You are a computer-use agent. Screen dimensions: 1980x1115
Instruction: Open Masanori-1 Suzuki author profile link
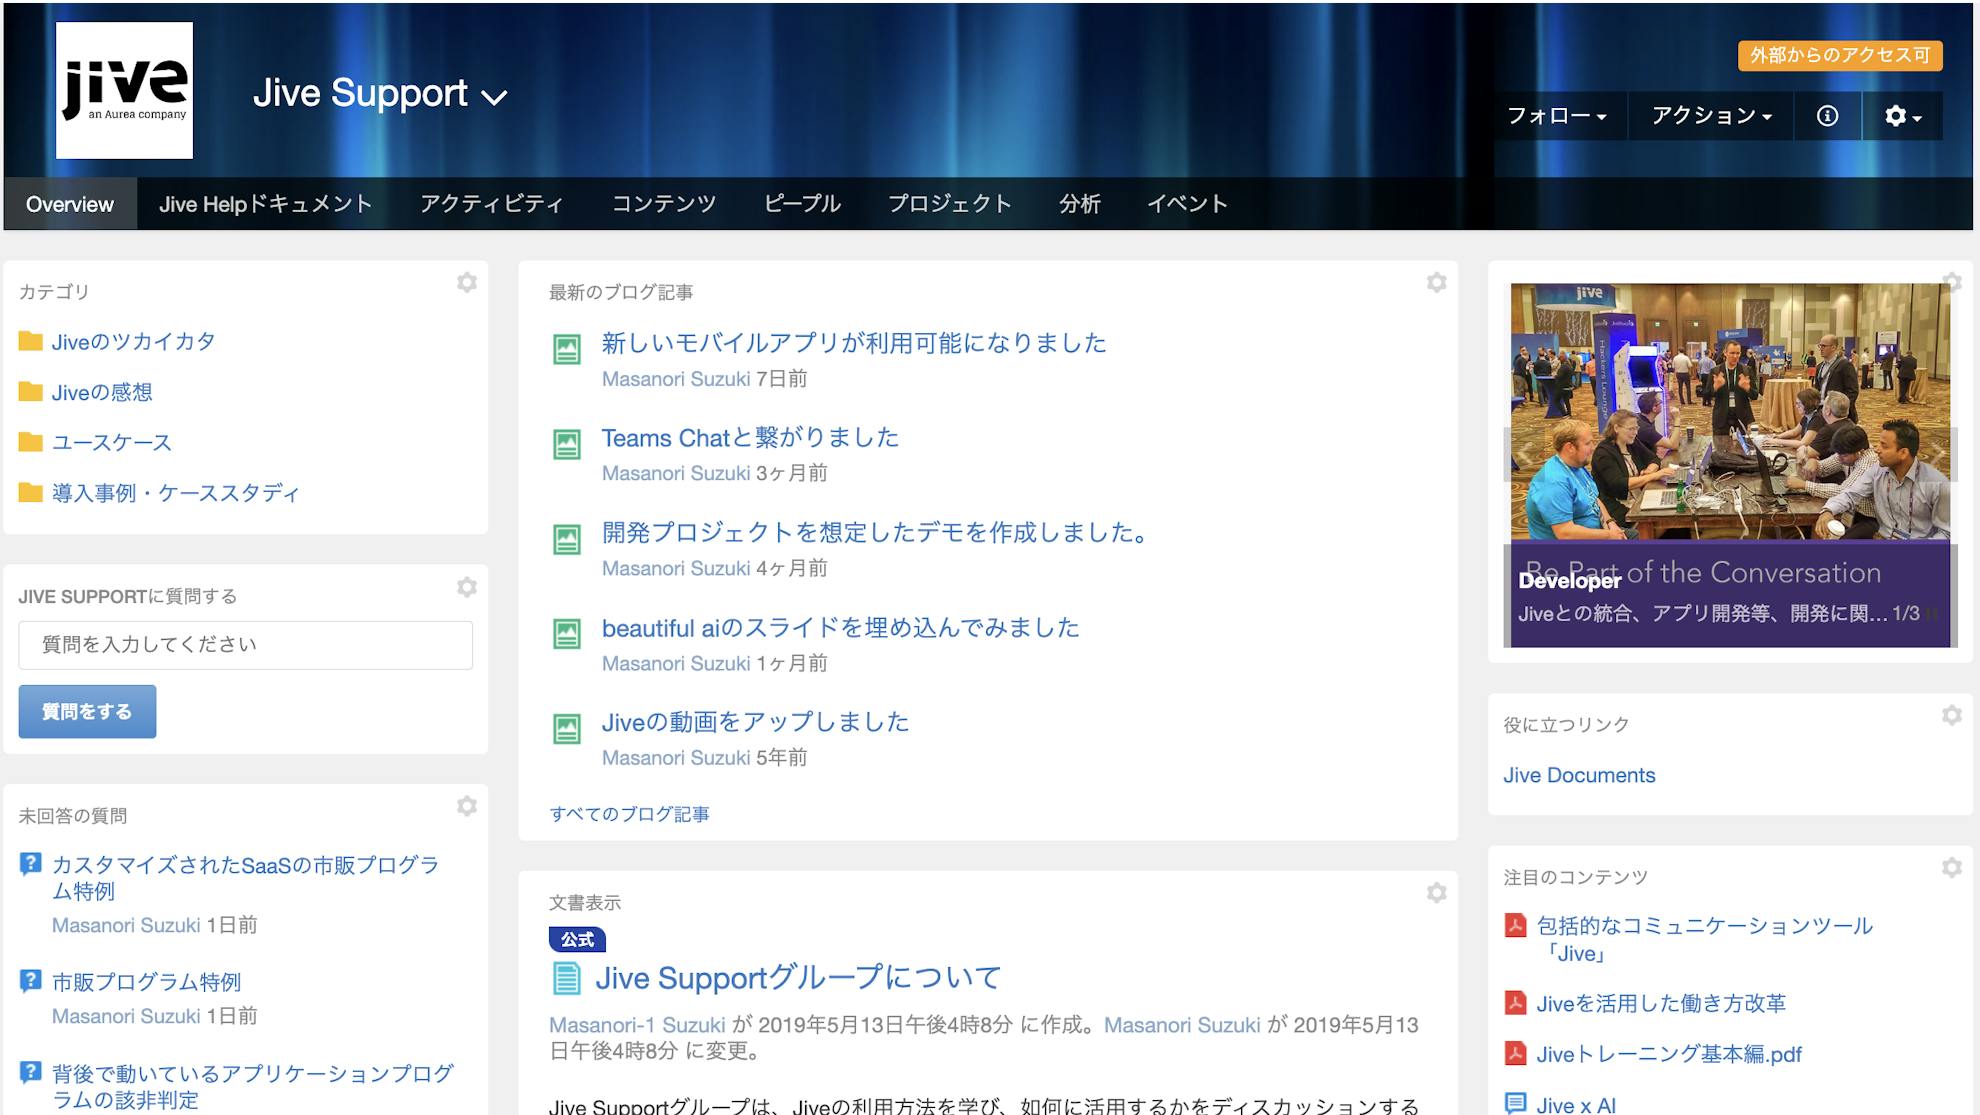637,1025
